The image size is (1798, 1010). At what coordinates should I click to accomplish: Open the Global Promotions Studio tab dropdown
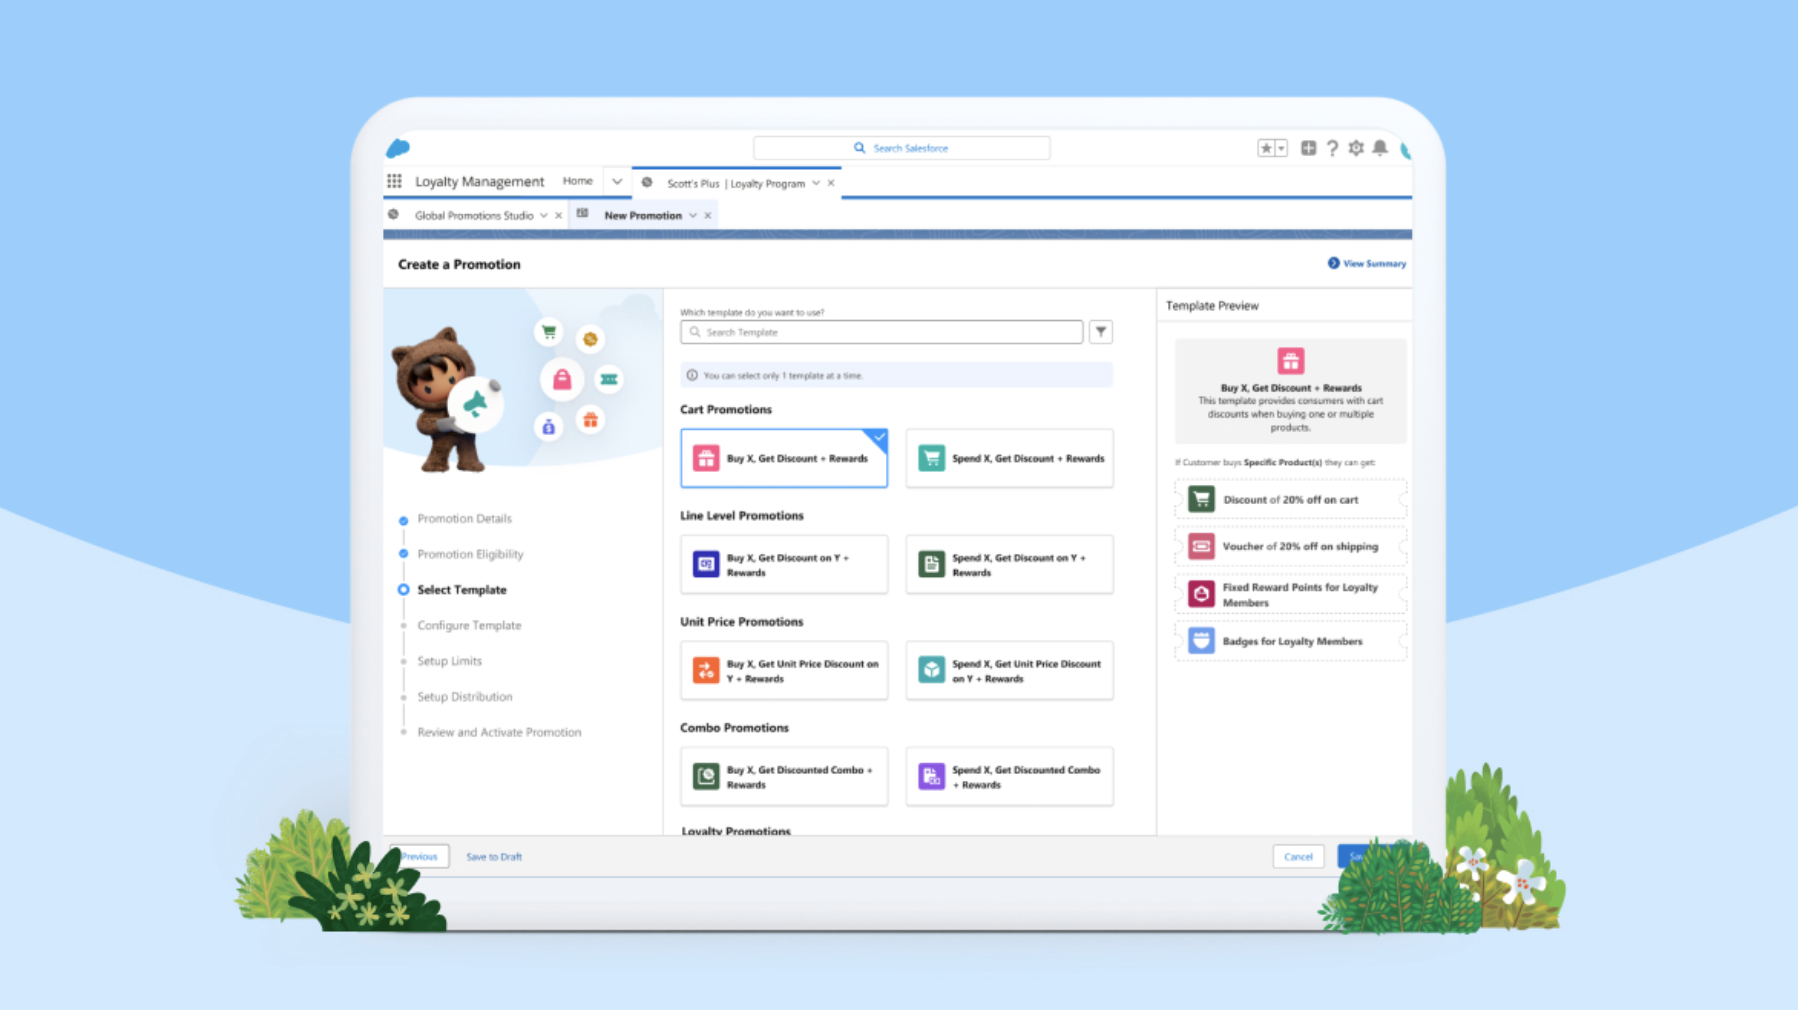pyautogui.click(x=544, y=216)
